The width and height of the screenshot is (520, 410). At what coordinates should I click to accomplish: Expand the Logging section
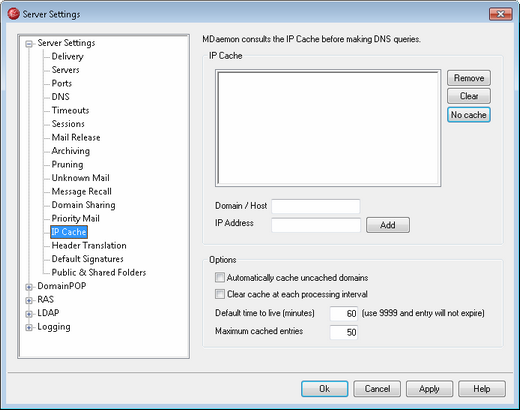click(x=29, y=327)
